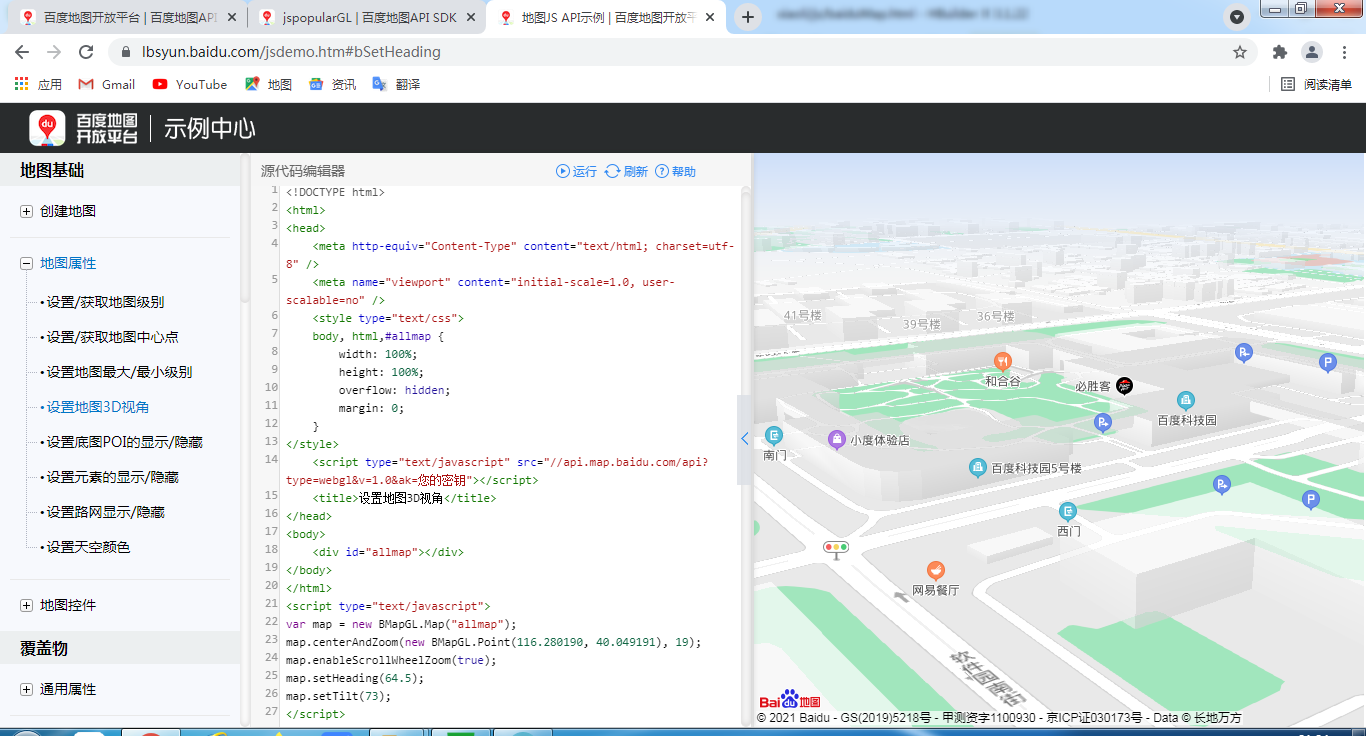The image size is (1366, 736).
Task: Collapse the 地图属性 tree section
Action: click(27, 263)
